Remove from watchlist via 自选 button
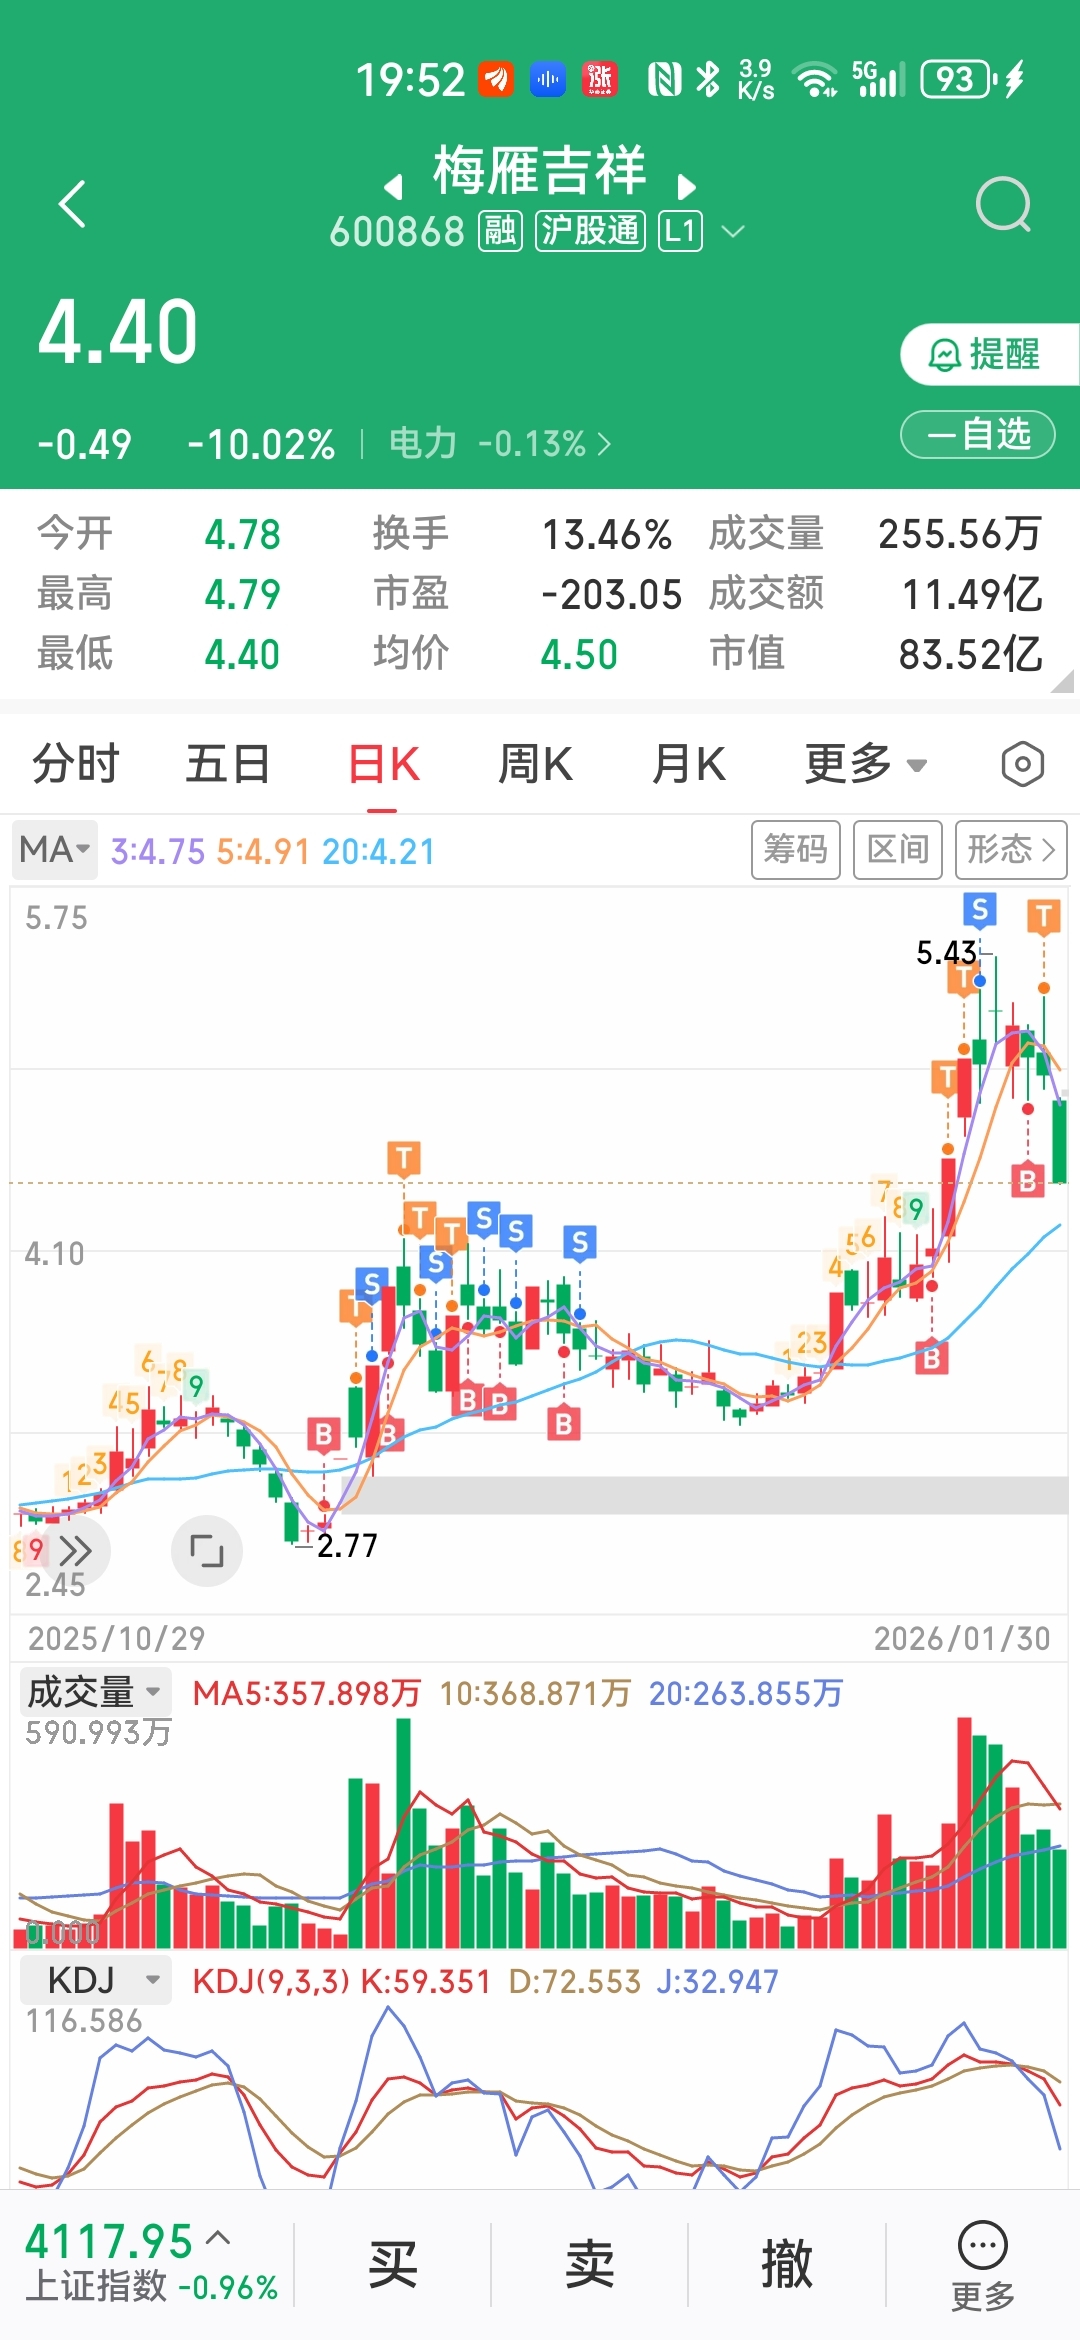The image size is (1080, 2340). tap(978, 435)
